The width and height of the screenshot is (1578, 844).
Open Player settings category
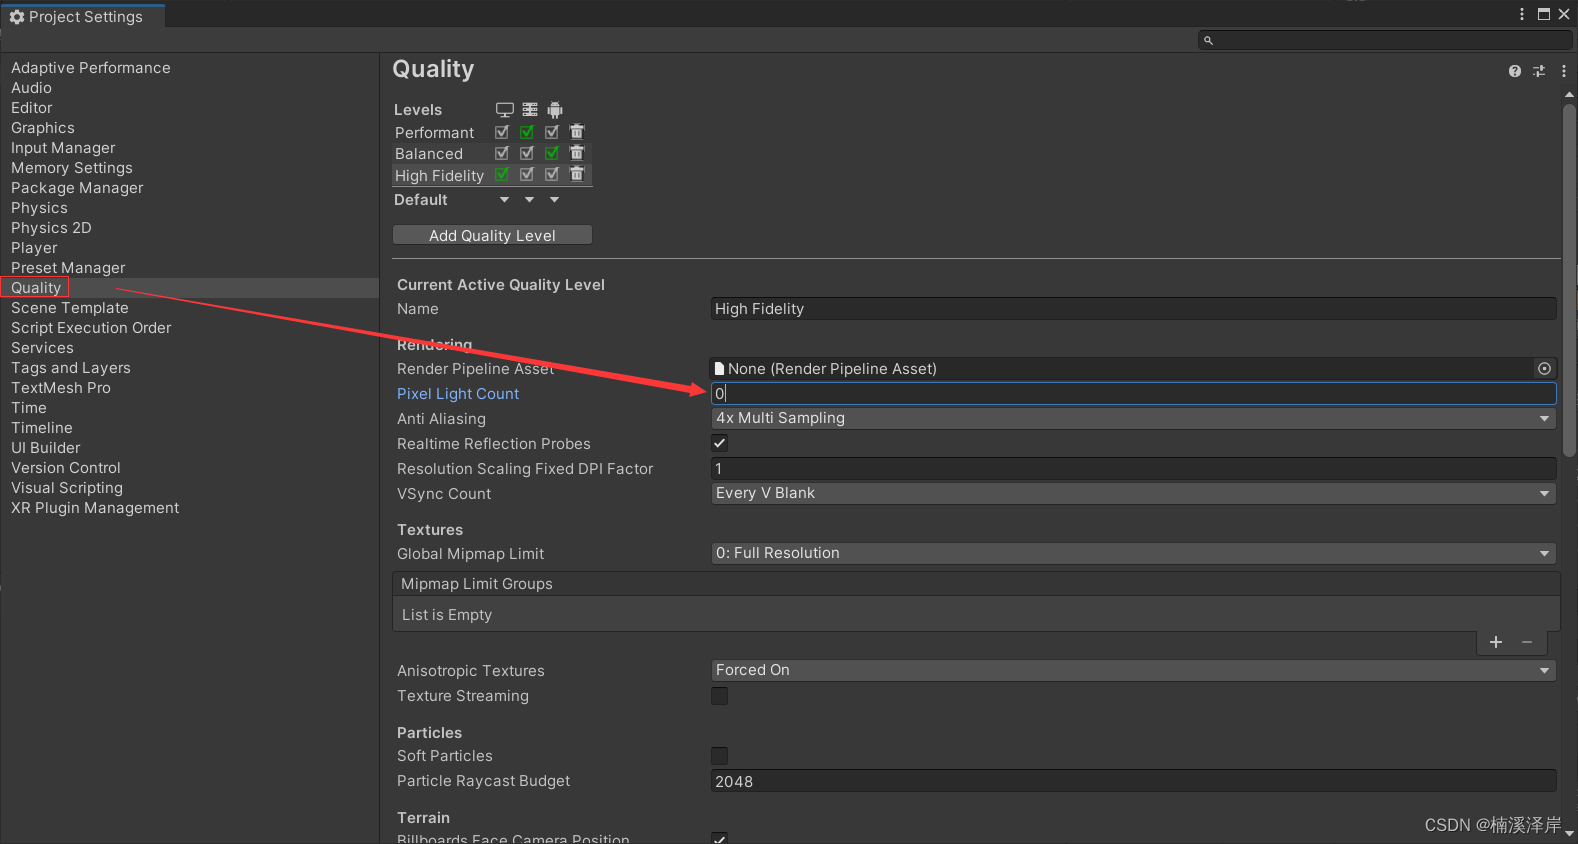coord(34,248)
